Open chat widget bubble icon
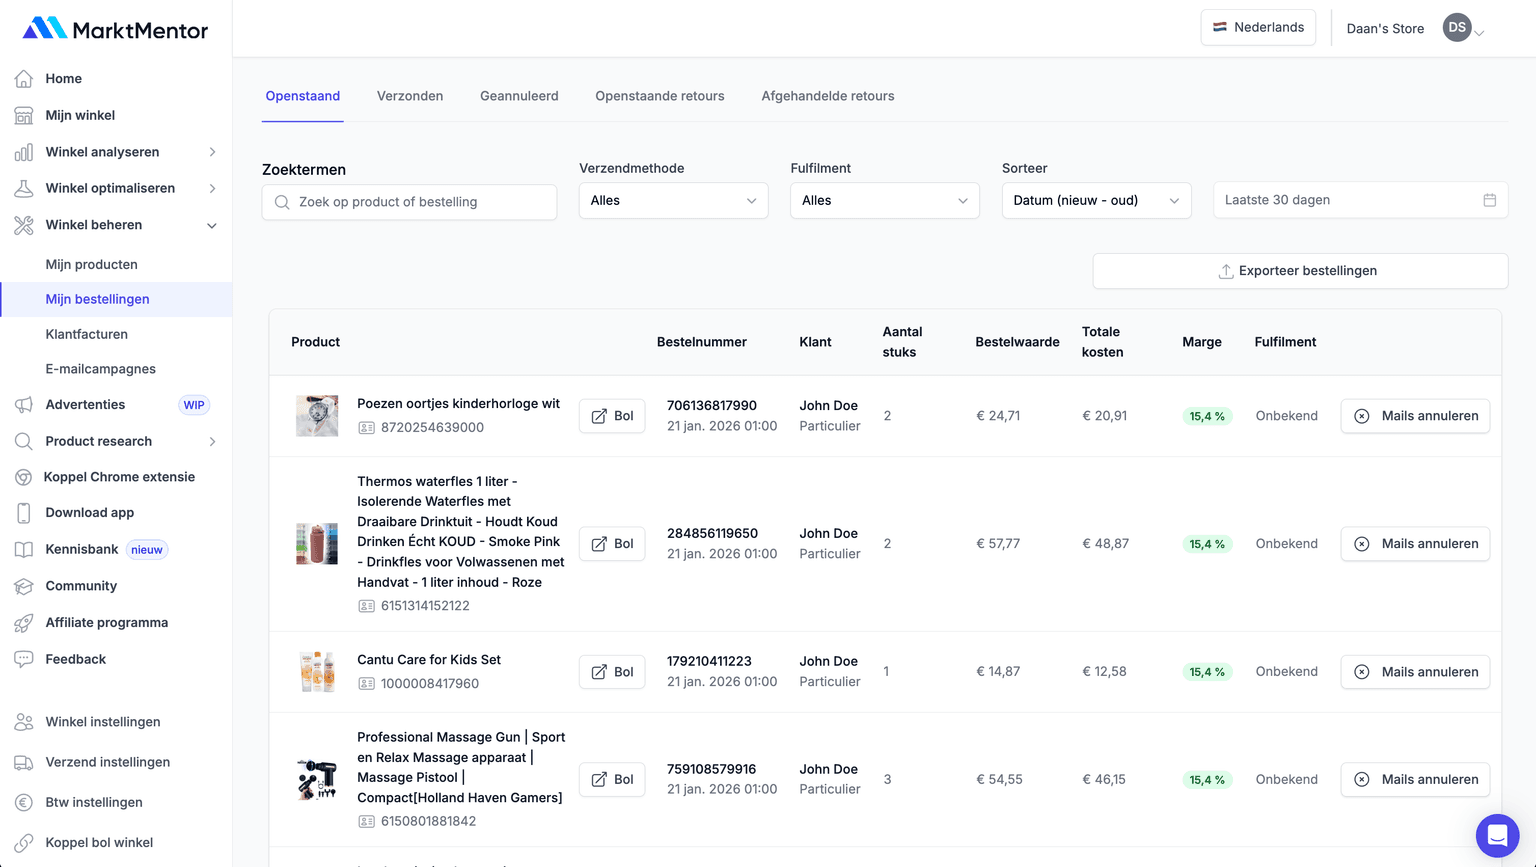The image size is (1536, 867). tap(1497, 835)
